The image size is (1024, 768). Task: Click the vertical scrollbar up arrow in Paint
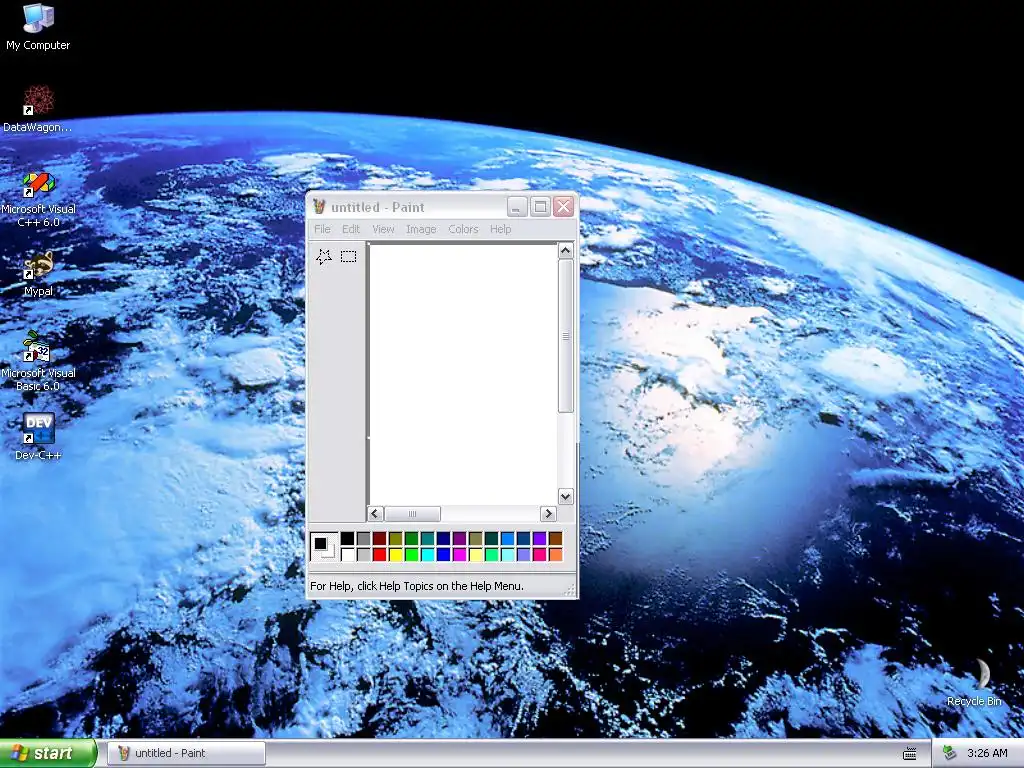(566, 251)
